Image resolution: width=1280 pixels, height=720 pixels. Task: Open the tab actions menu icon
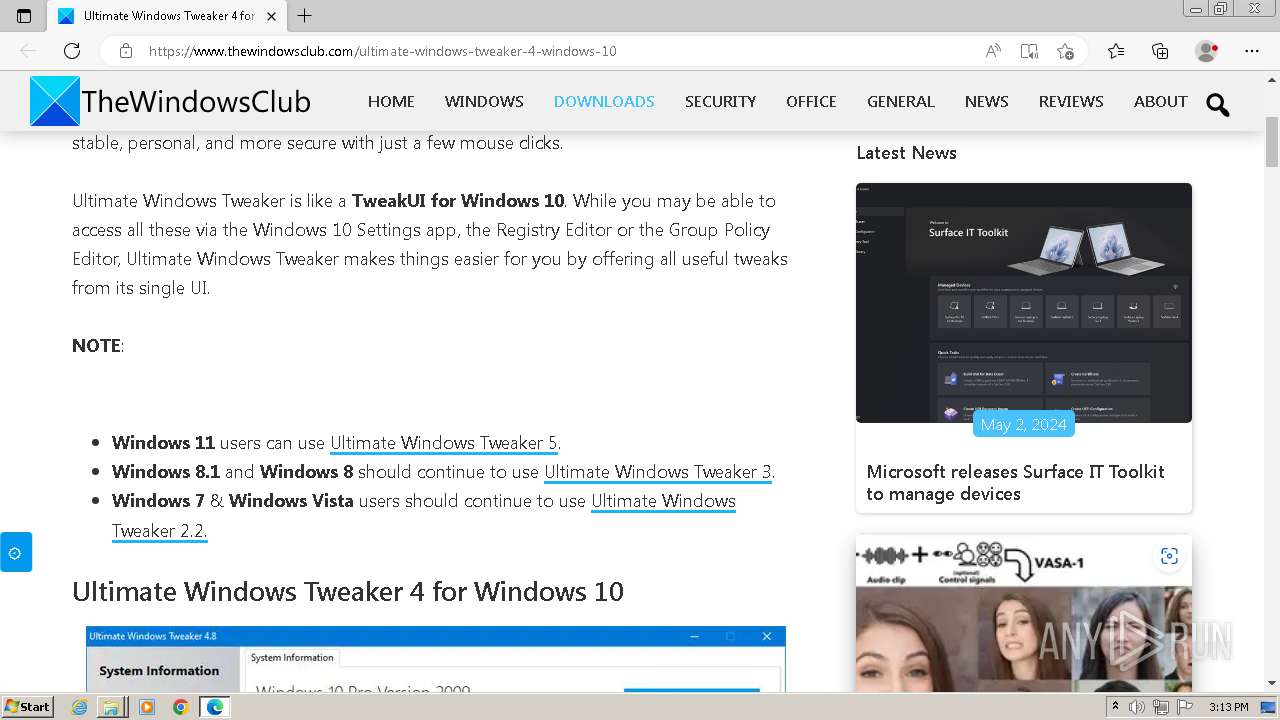(24, 16)
